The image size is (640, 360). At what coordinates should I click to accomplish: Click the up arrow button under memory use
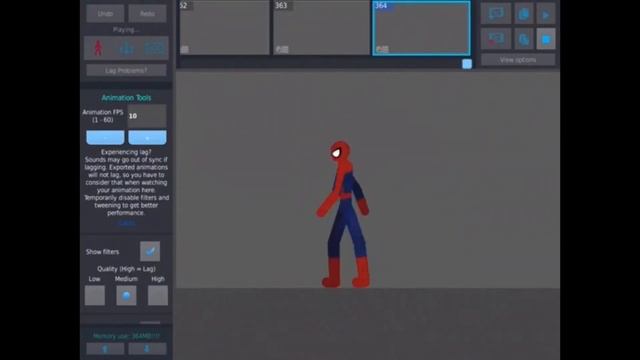pos(105,349)
